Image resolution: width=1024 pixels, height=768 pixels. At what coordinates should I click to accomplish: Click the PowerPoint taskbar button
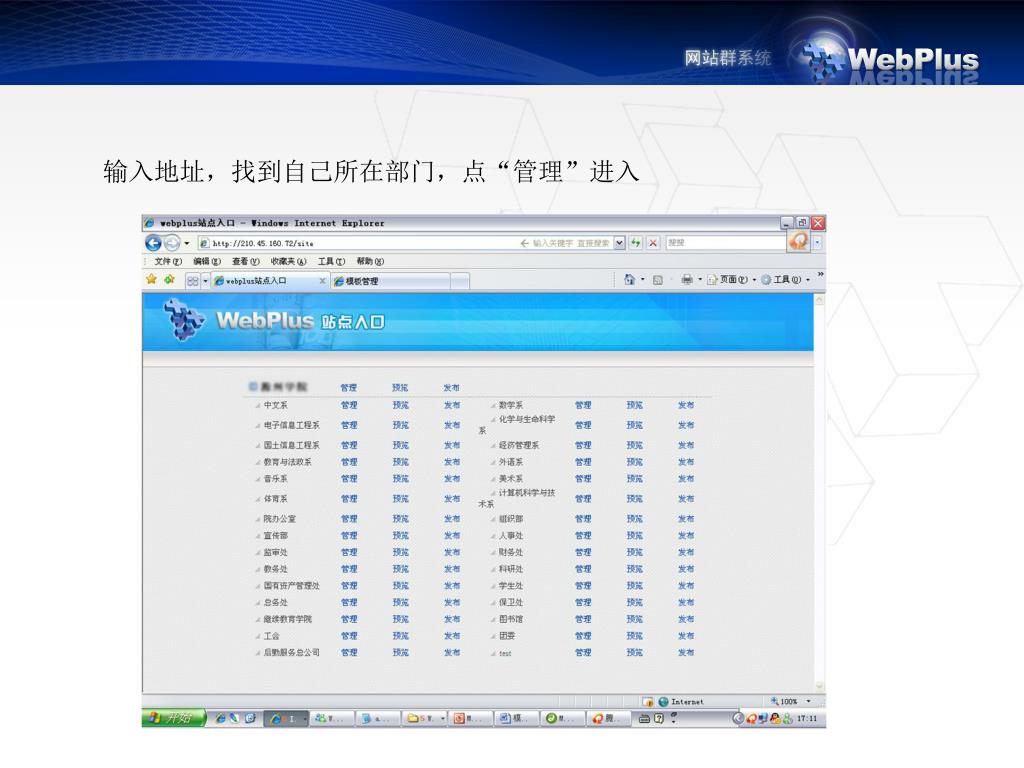click(471, 718)
